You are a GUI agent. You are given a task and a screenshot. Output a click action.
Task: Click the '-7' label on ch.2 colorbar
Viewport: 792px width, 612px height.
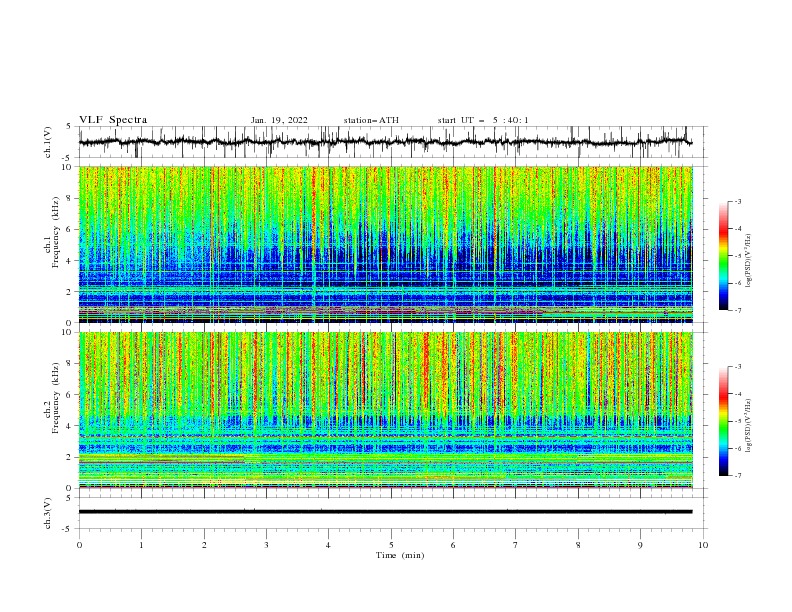[737, 476]
